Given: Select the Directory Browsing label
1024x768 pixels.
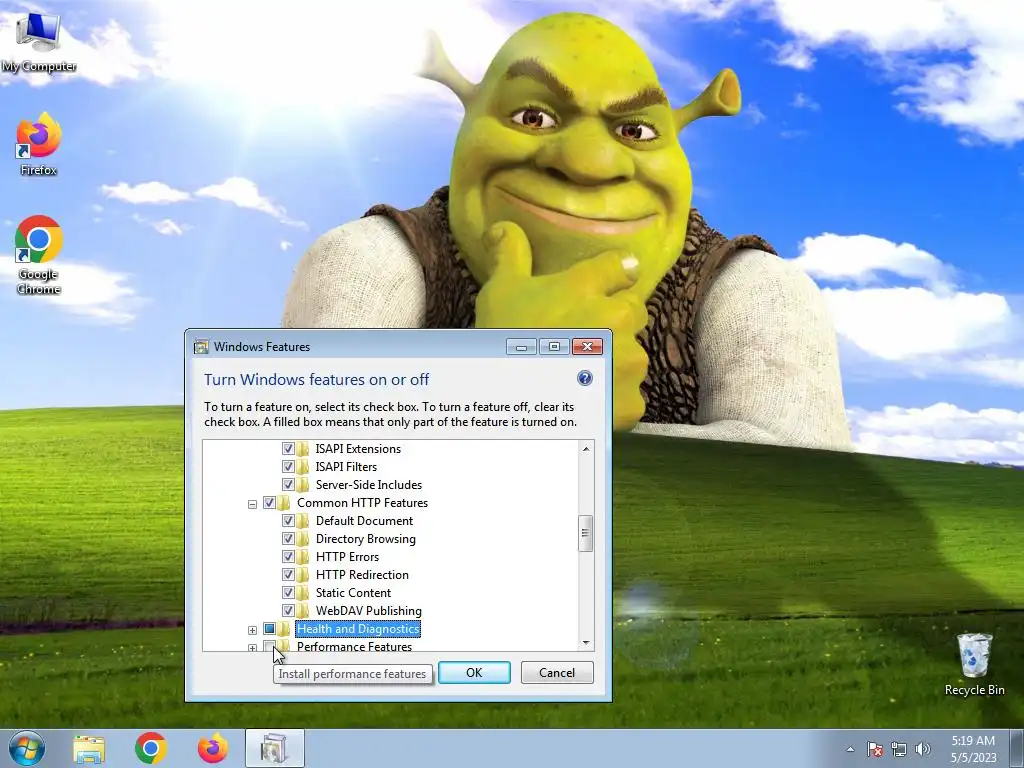Looking at the screenshot, I should (x=366, y=539).
